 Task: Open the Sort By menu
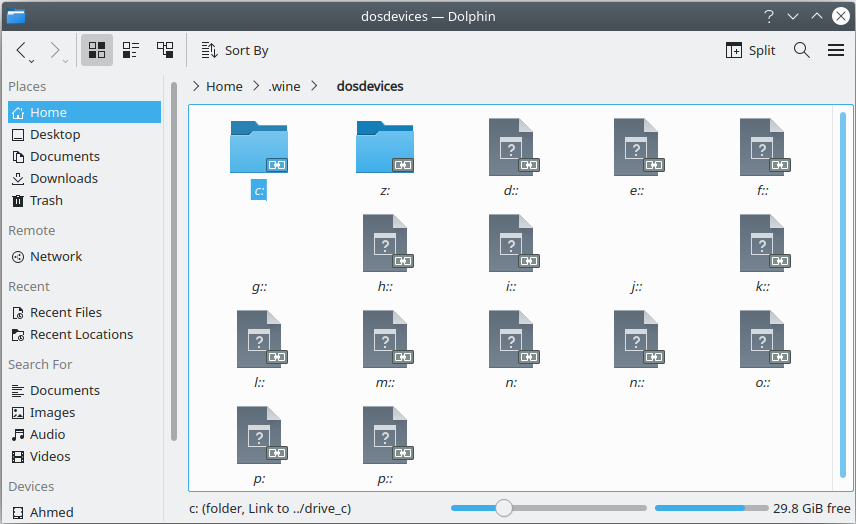[235, 50]
